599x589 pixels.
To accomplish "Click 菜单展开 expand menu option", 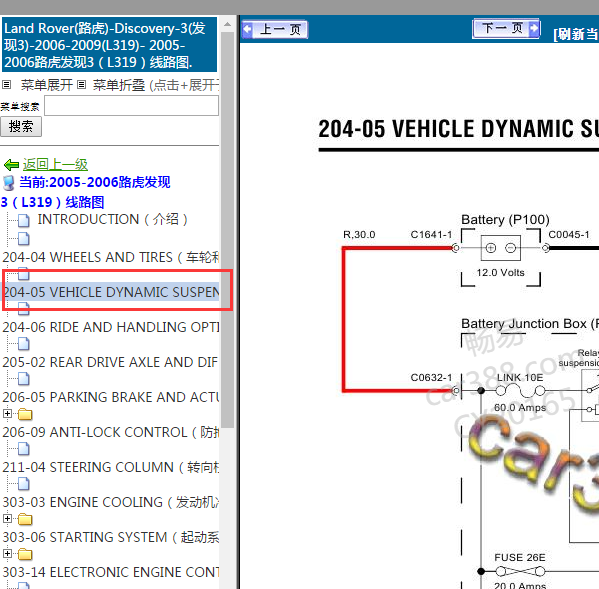I will (x=47, y=85).
